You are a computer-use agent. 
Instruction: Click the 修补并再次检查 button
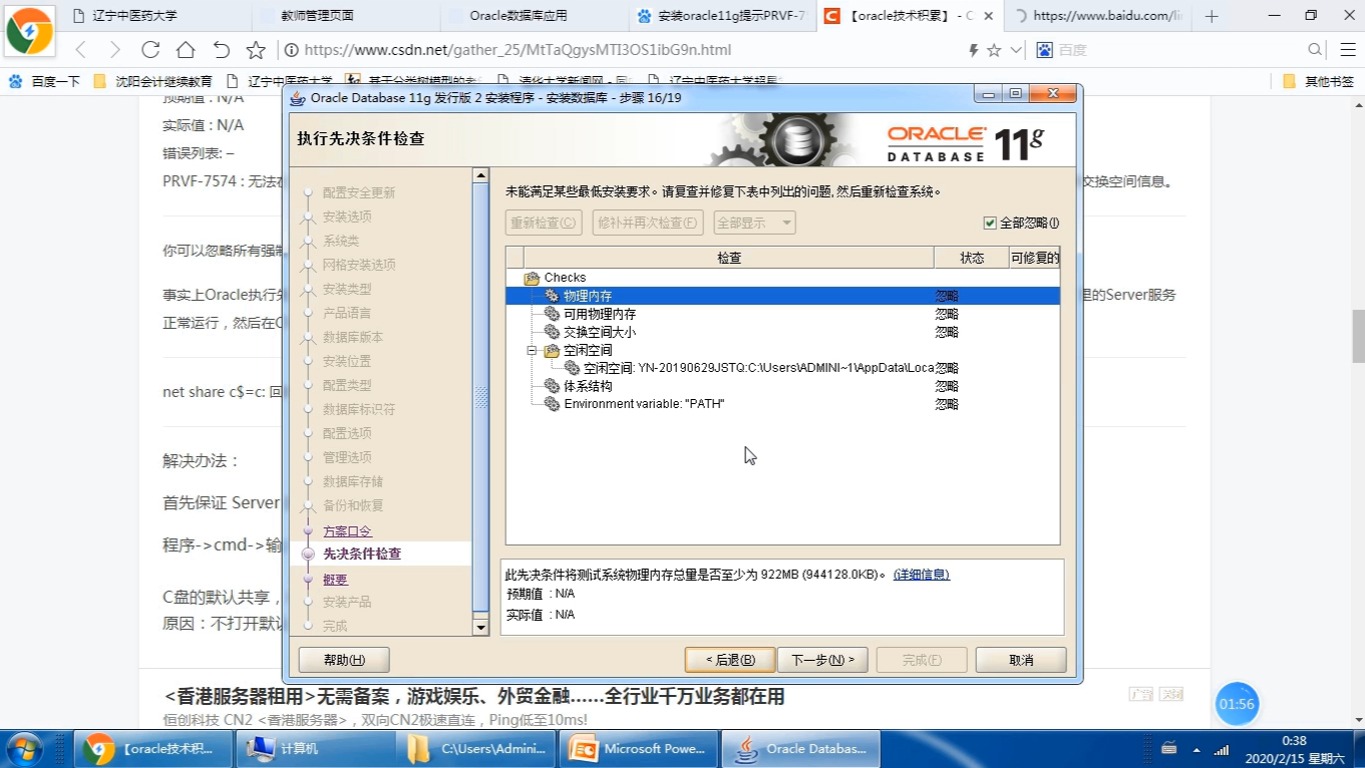coord(647,223)
